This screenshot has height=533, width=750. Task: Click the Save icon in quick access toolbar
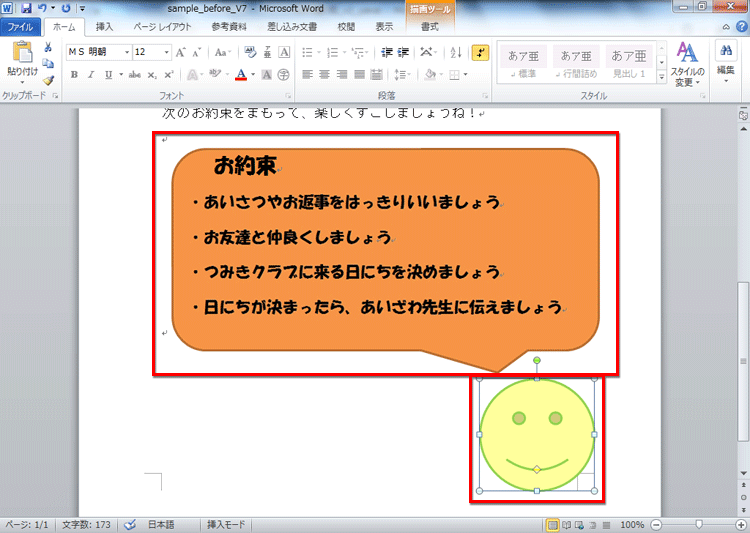pyautogui.click(x=26, y=8)
